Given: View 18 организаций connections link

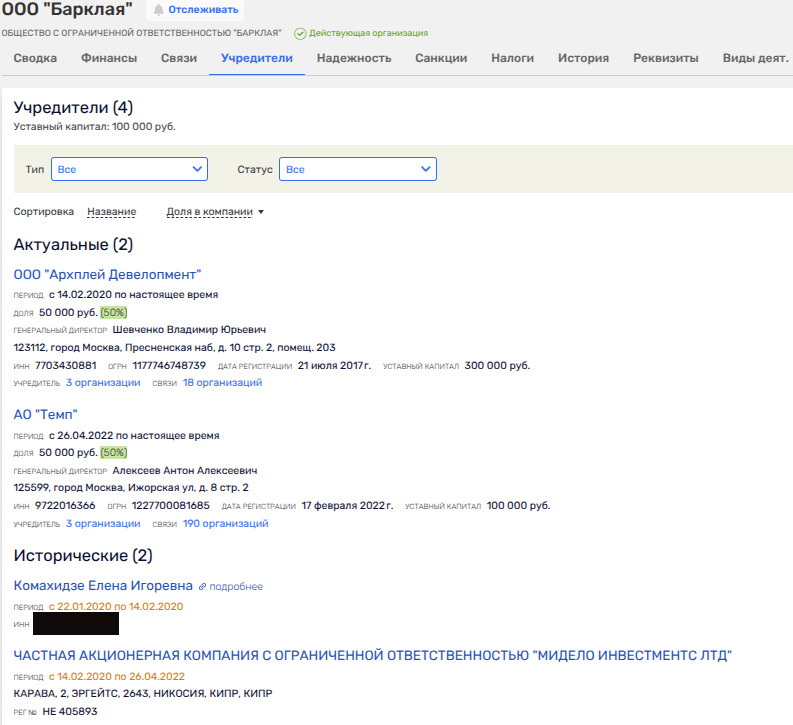Looking at the screenshot, I should pyautogui.click(x=222, y=382).
